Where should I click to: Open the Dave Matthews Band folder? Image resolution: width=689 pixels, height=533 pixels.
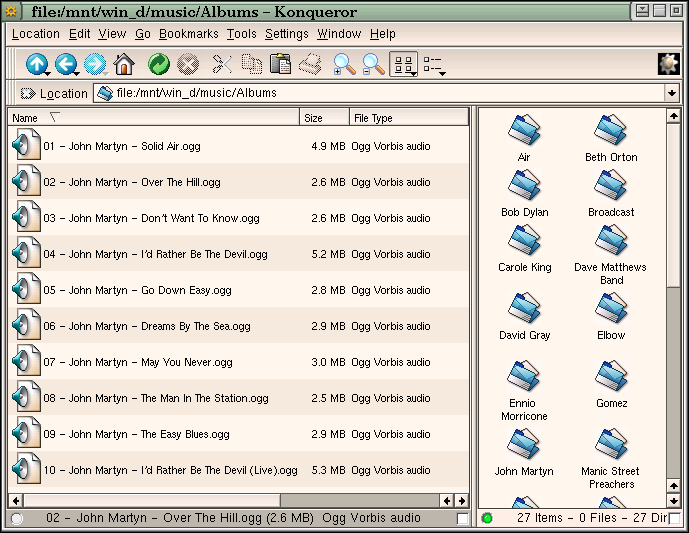[x=611, y=254]
